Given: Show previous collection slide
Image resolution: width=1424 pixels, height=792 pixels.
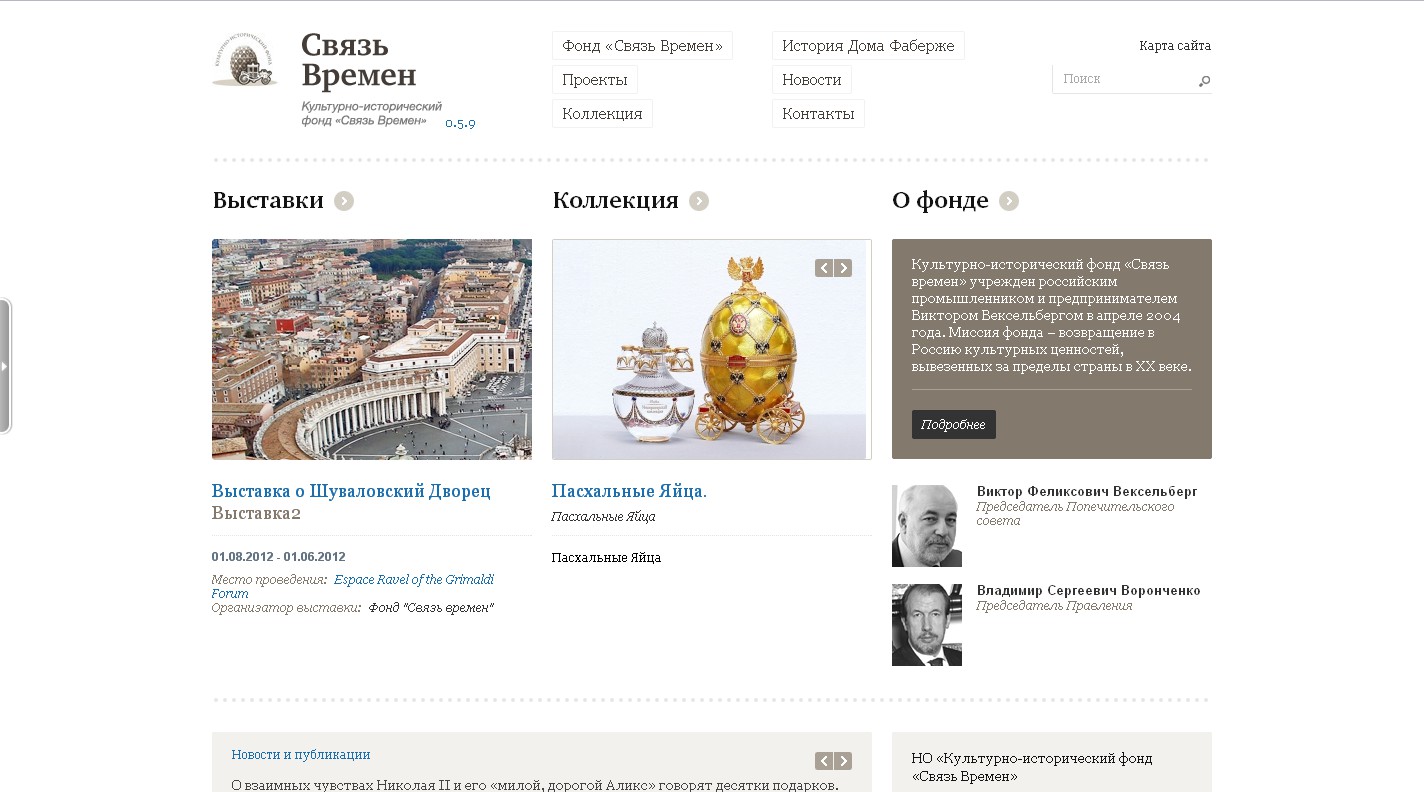Looking at the screenshot, I should [x=824, y=268].
